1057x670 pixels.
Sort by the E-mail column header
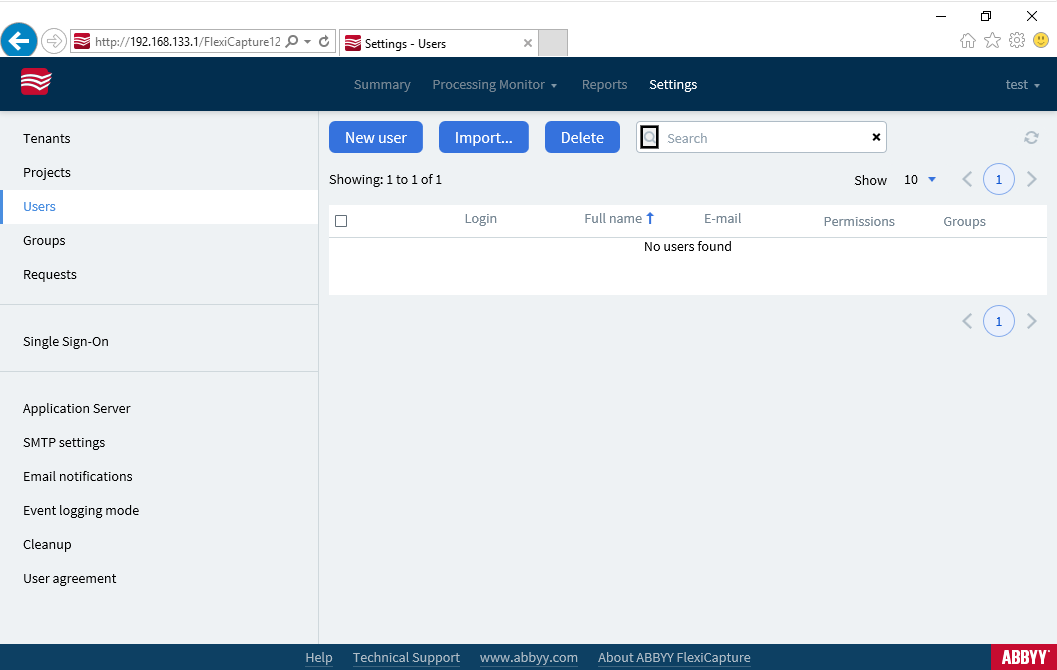pyautogui.click(x=722, y=218)
